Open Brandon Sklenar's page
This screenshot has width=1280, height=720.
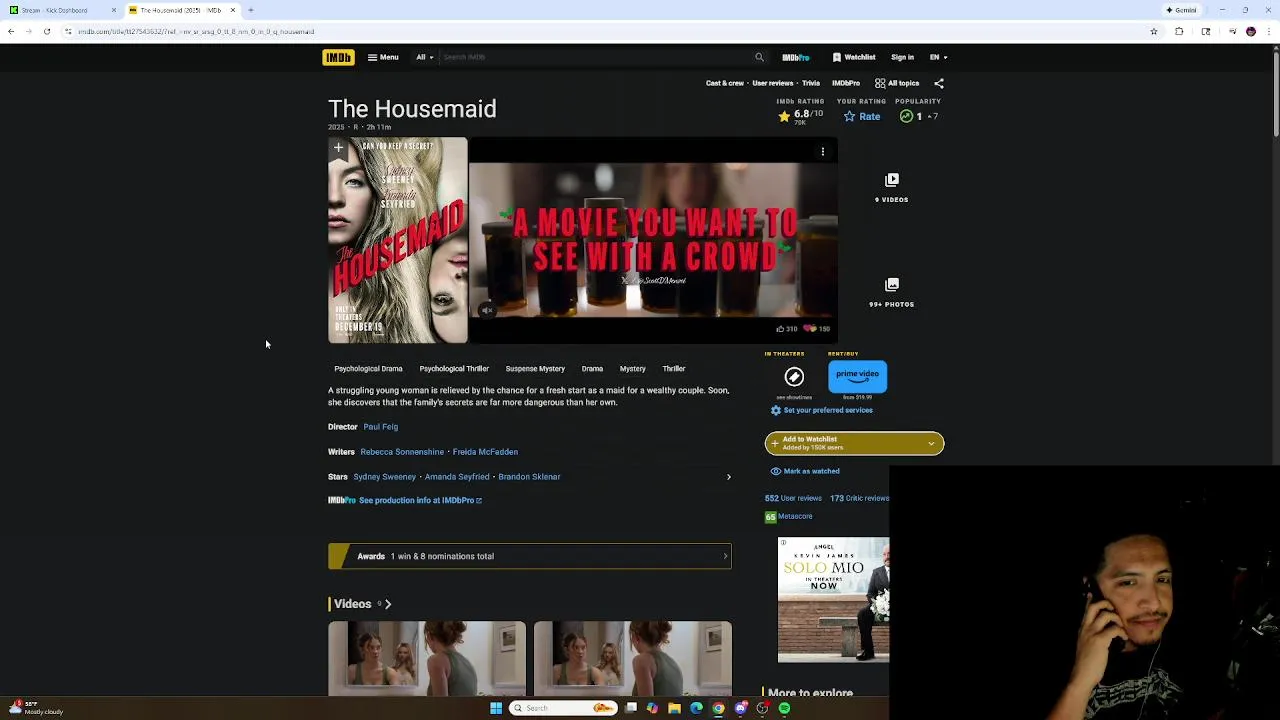[x=529, y=477]
